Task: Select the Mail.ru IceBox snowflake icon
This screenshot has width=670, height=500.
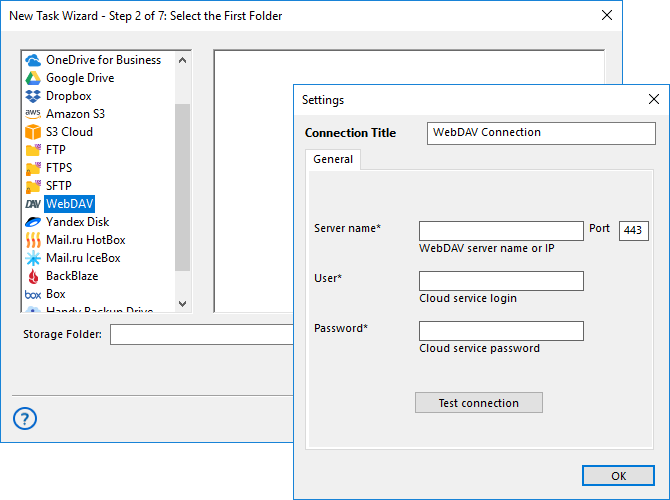Action: [33, 258]
